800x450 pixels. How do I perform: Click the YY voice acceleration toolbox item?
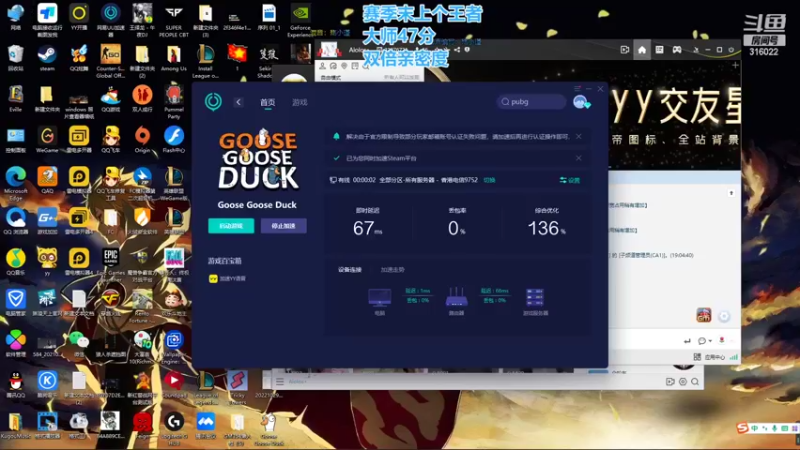click(x=228, y=279)
